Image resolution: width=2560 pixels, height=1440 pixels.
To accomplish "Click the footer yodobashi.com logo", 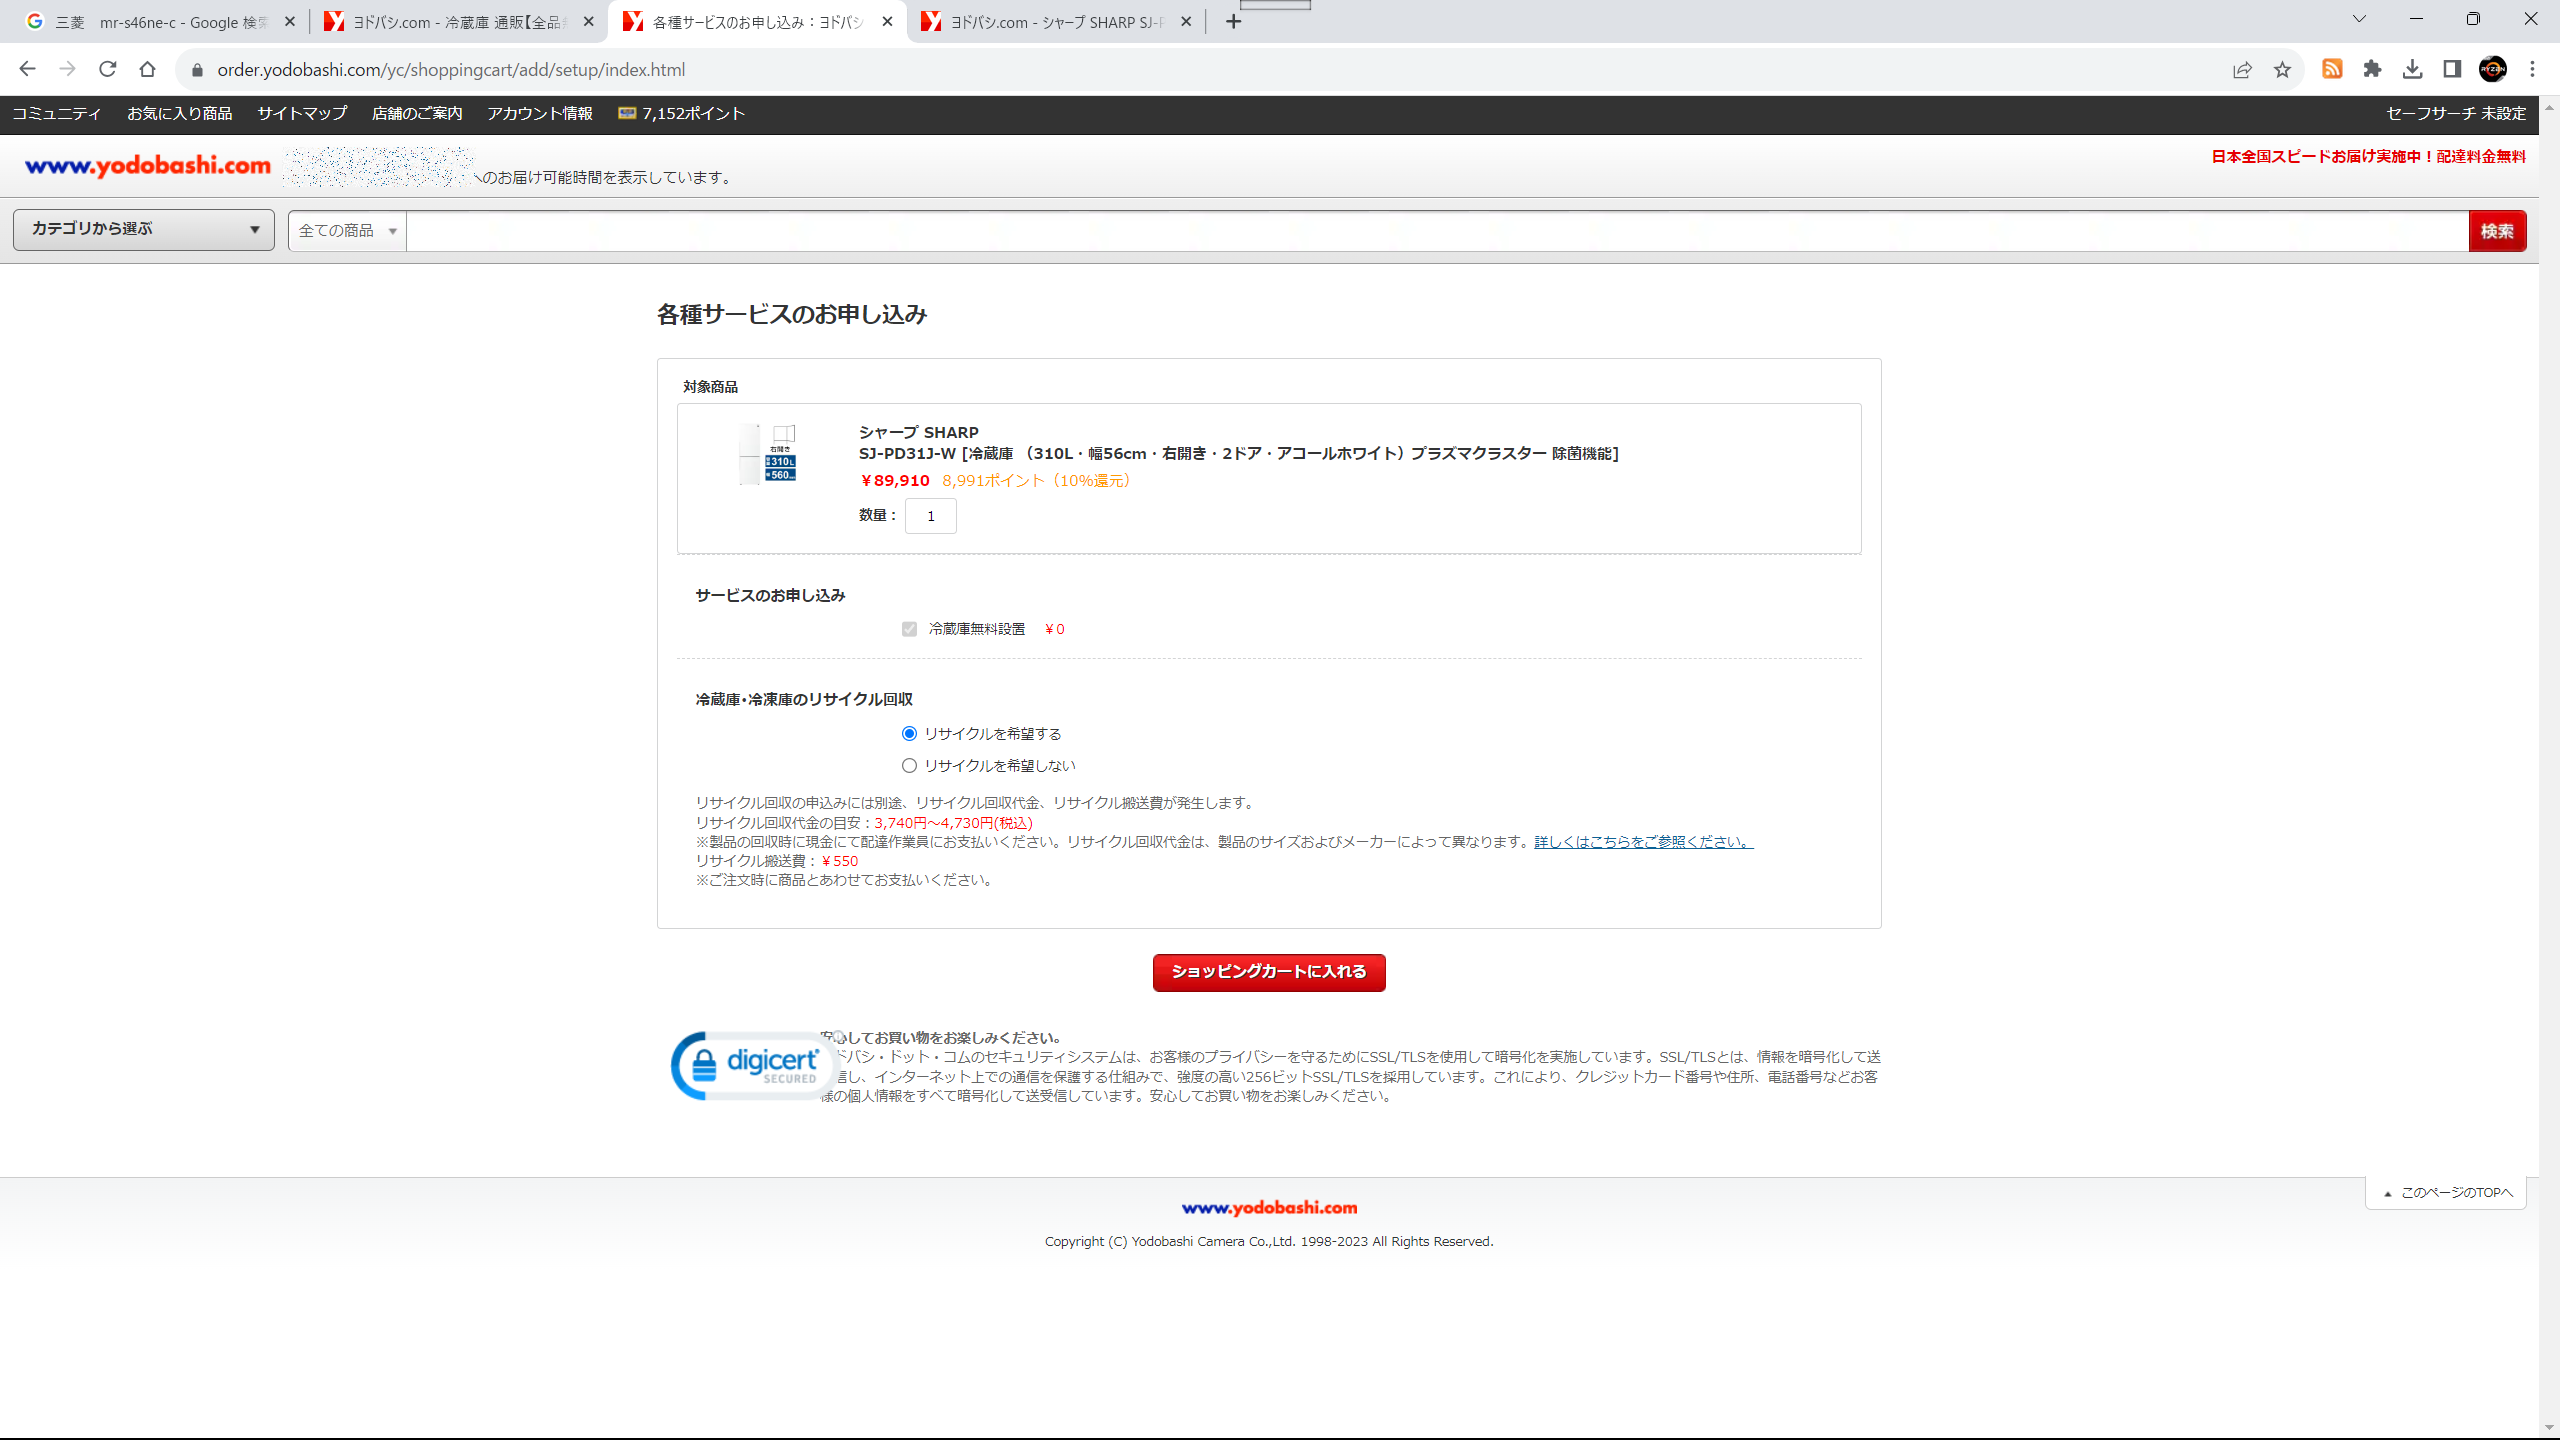I will pyautogui.click(x=1269, y=1207).
